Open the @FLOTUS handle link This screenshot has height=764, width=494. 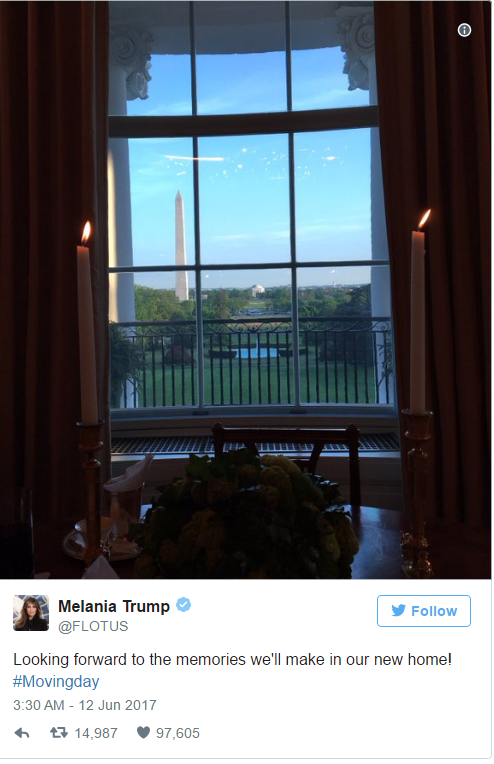pyautogui.click(x=93, y=626)
